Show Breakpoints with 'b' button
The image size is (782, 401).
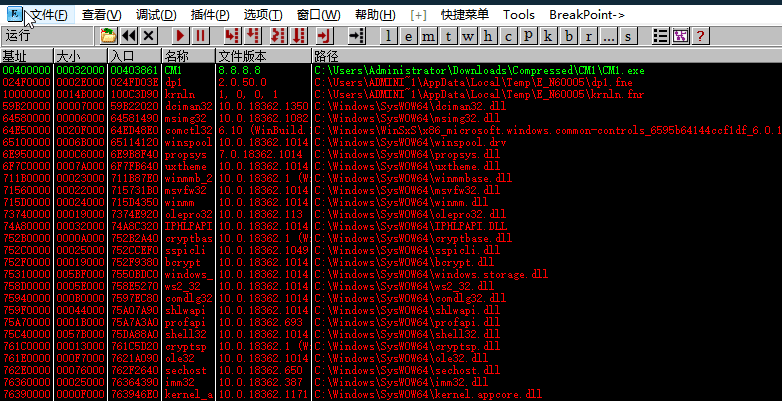pos(569,36)
